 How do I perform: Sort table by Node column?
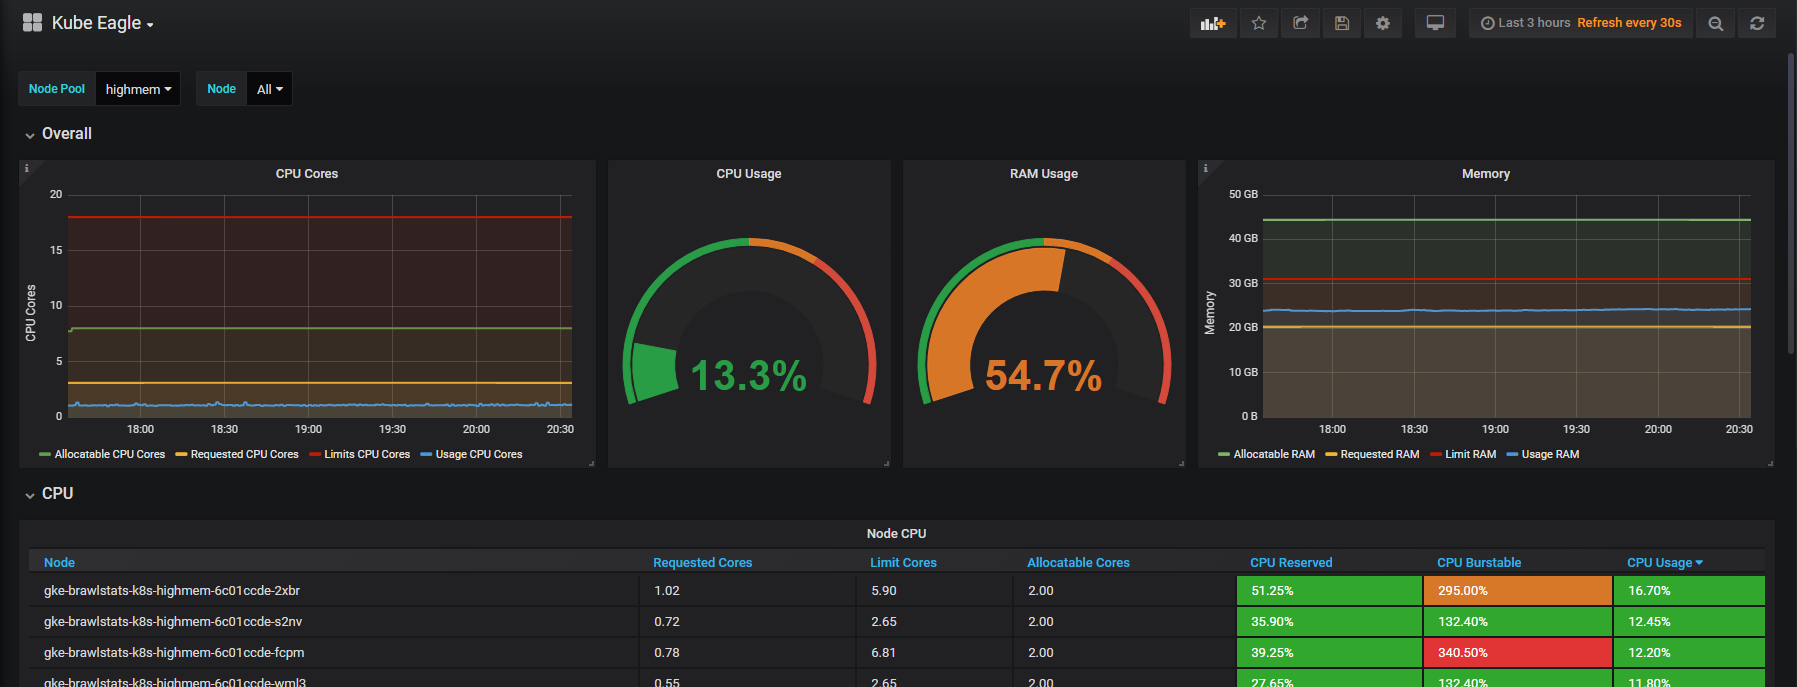coord(60,563)
